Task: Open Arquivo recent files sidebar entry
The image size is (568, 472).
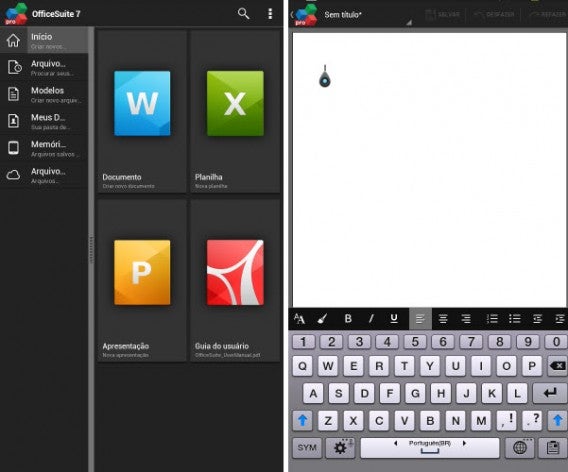Action: point(44,67)
